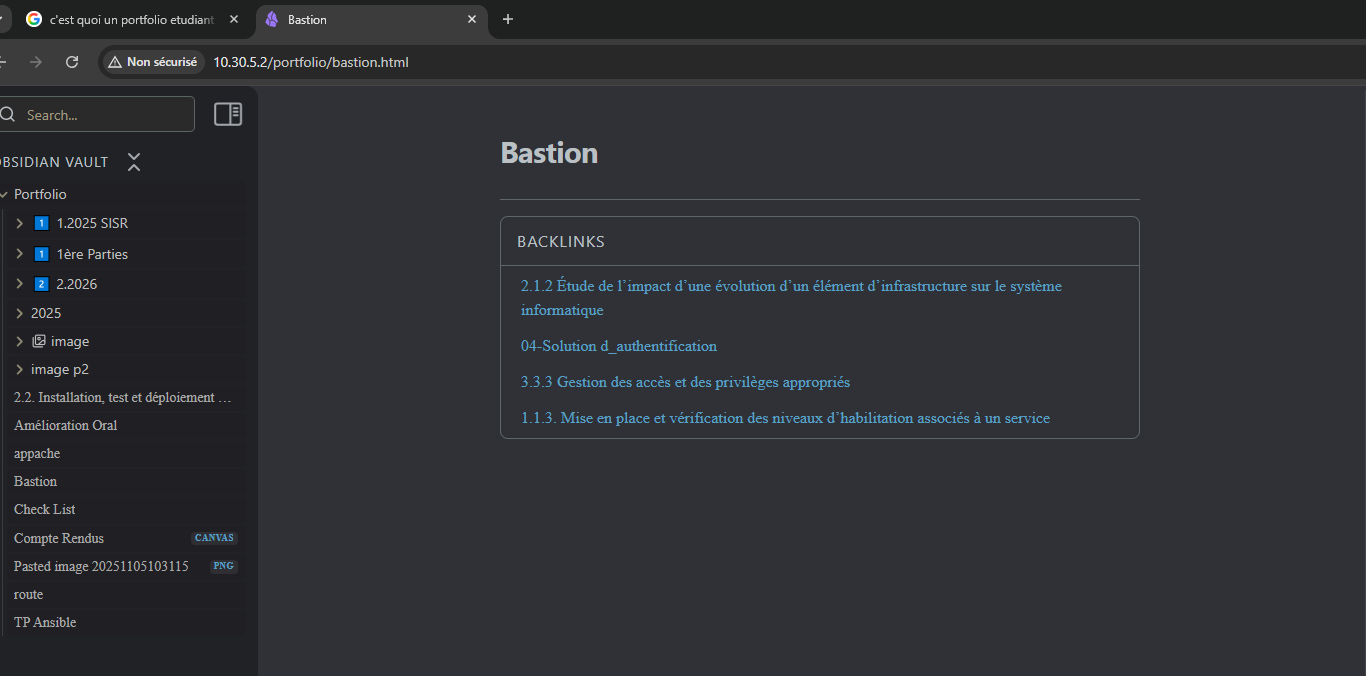
Task: Toggle the sidebar layout icon
Action: click(x=228, y=115)
